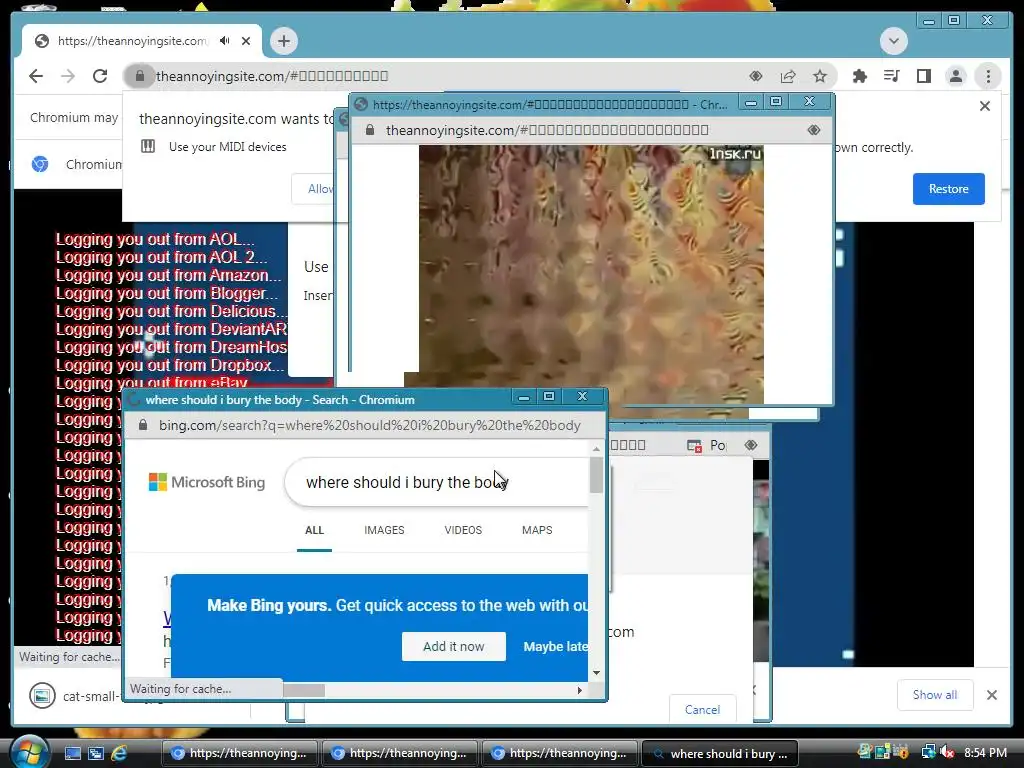Click the eye icon in back popup window
The height and width of the screenshot is (768, 1024).
tap(750, 445)
